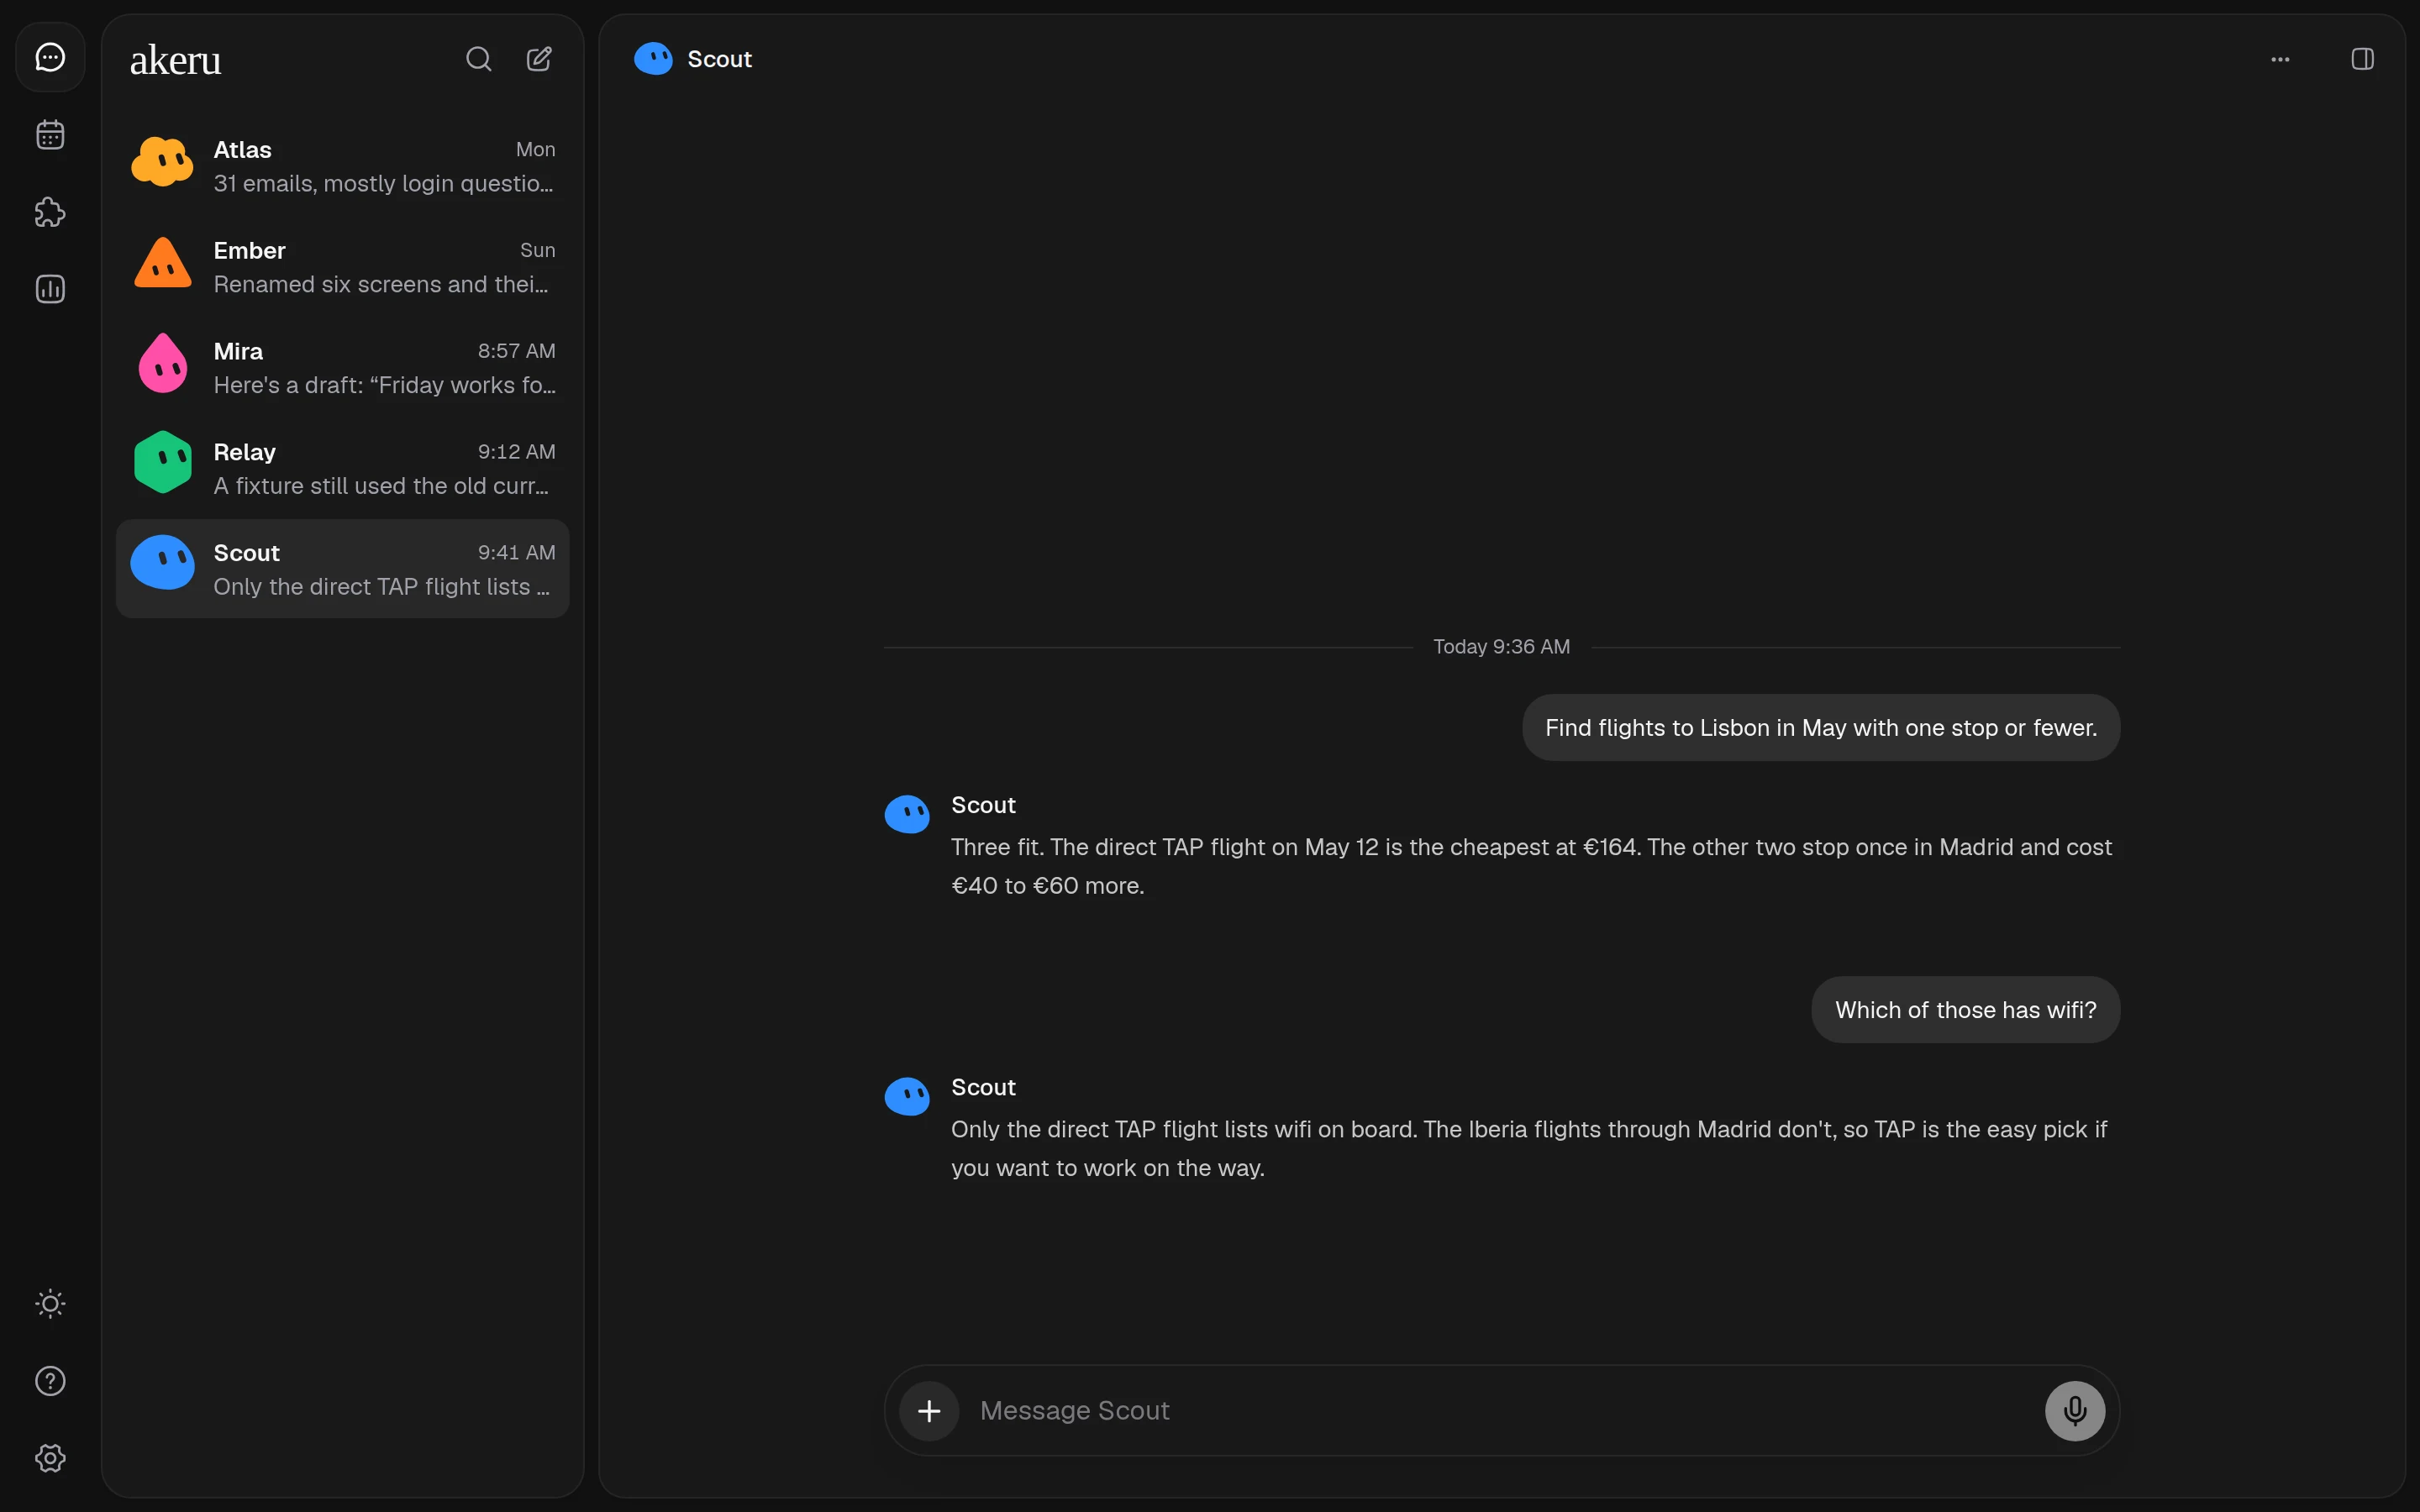Click the pink Mira droplet avatar
This screenshot has width=2420, height=1512.
click(x=162, y=363)
